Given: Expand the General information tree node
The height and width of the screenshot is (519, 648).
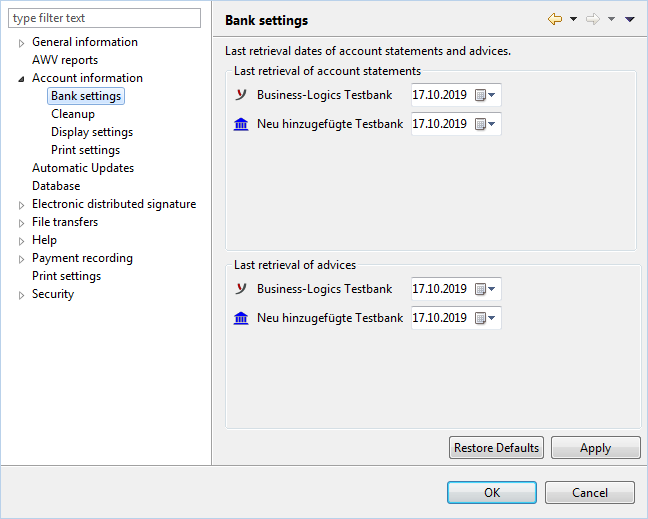Looking at the screenshot, I should tap(21, 43).
